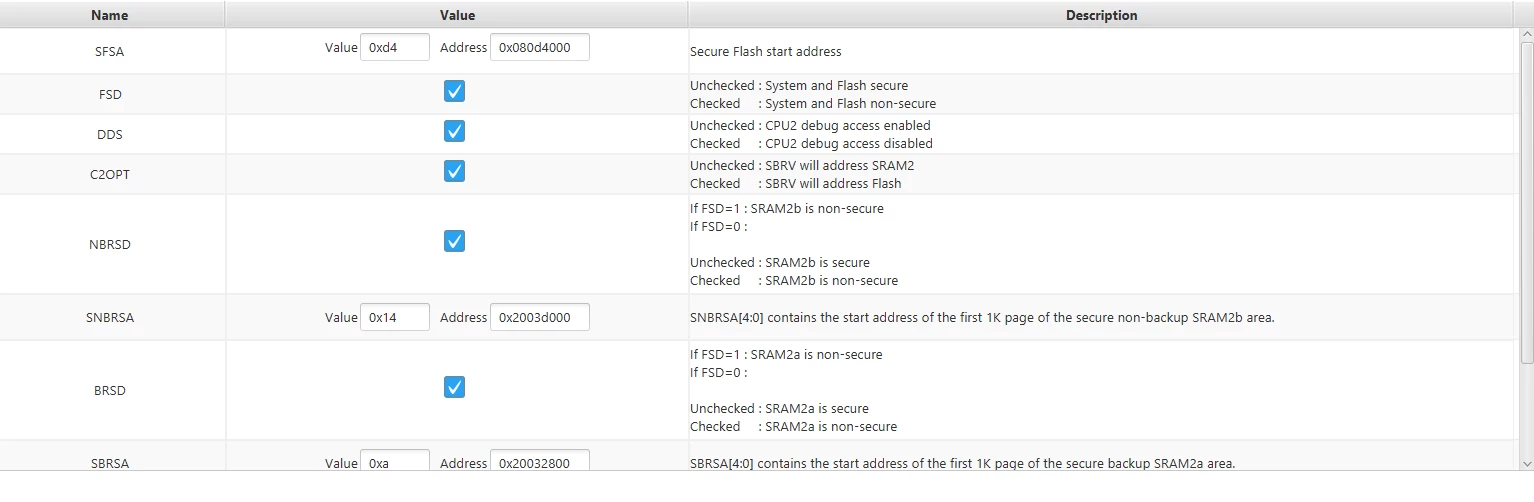
Task: Select the SNBRSA Address field 0x2003d000
Action: (x=540, y=317)
